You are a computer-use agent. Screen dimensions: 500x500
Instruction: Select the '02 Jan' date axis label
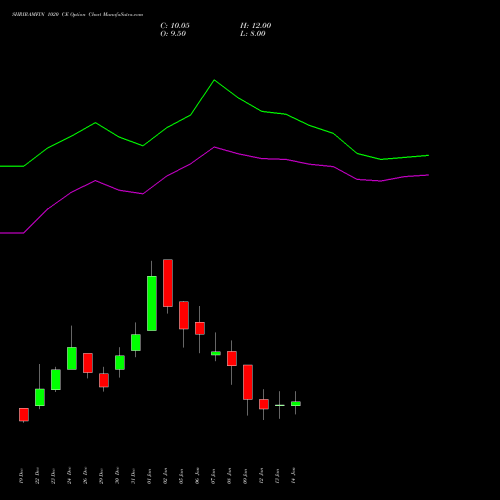tap(166, 476)
